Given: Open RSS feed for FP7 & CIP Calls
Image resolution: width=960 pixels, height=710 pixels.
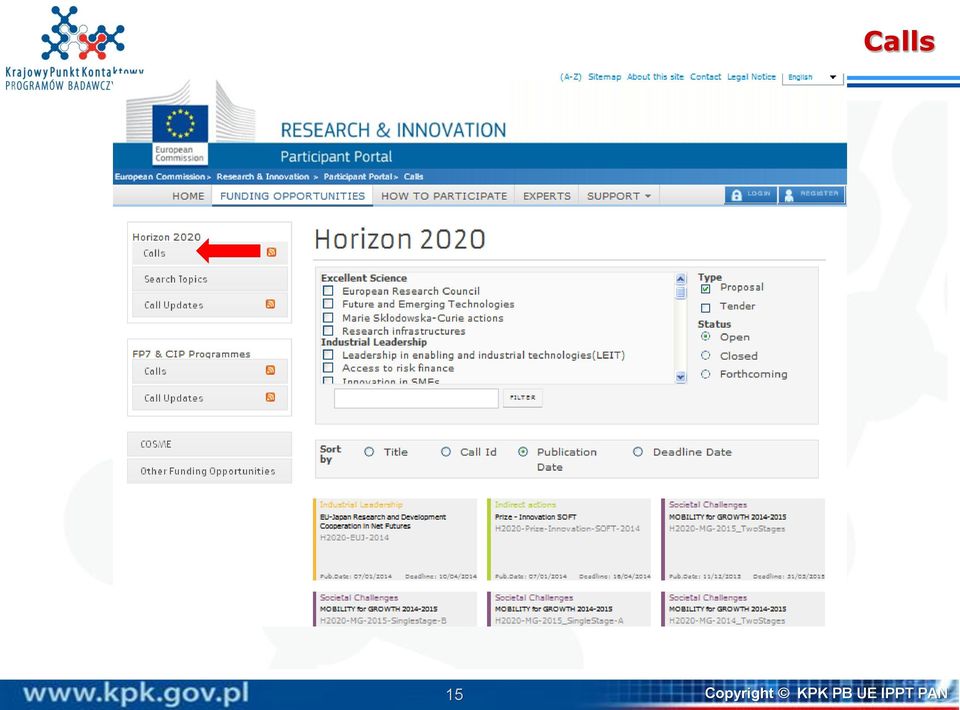Looking at the screenshot, I should tap(270, 370).
